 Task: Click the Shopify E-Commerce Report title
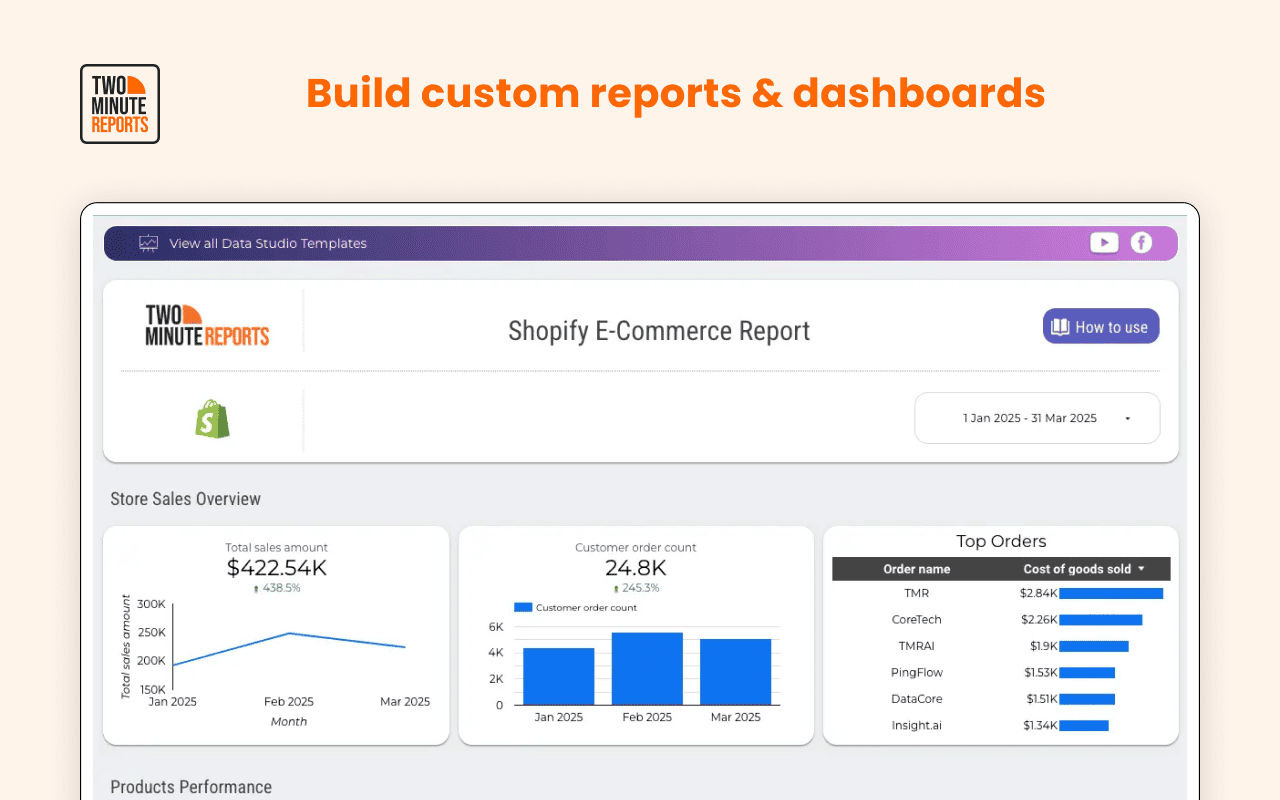(659, 331)
